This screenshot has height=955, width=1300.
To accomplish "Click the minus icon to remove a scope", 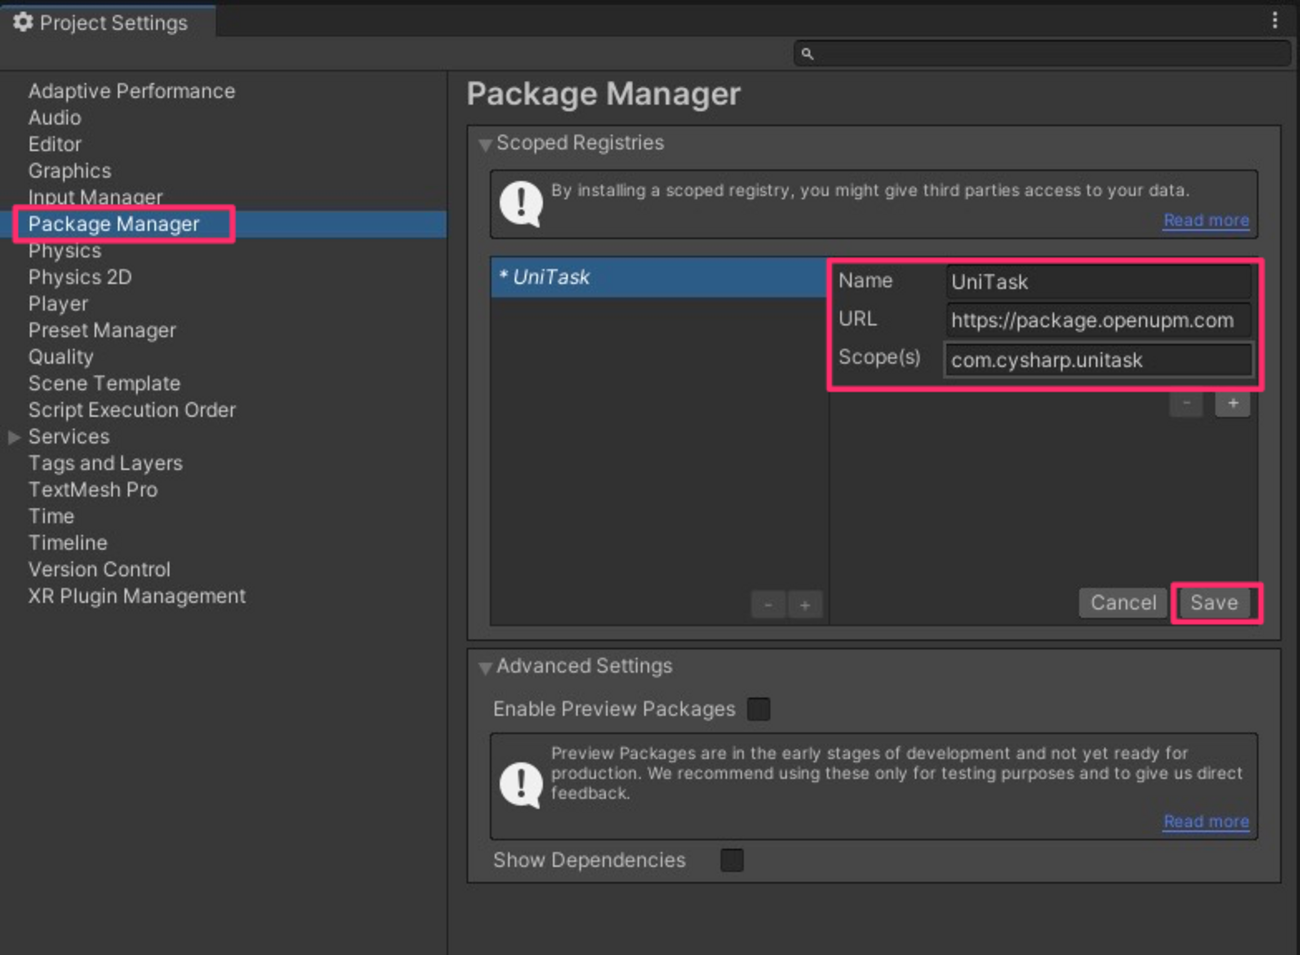I will pos(1185,403).
